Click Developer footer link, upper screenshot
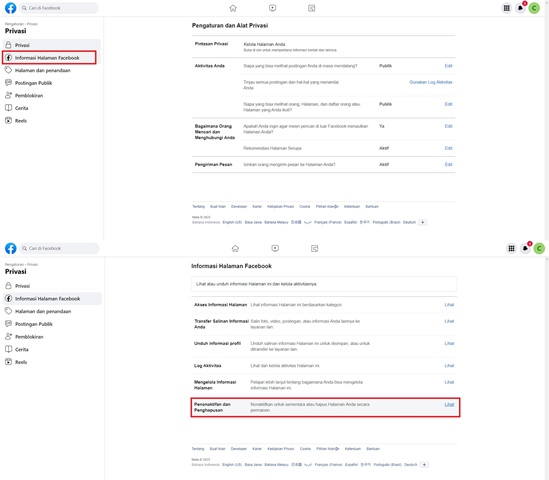 click(239, 206)
